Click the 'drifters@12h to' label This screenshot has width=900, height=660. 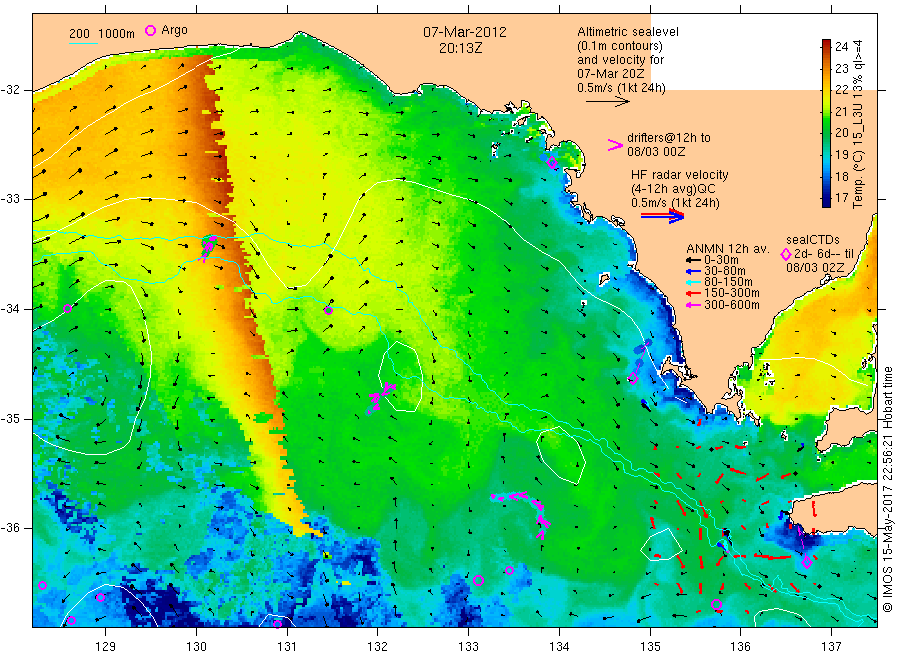point(669,138)
